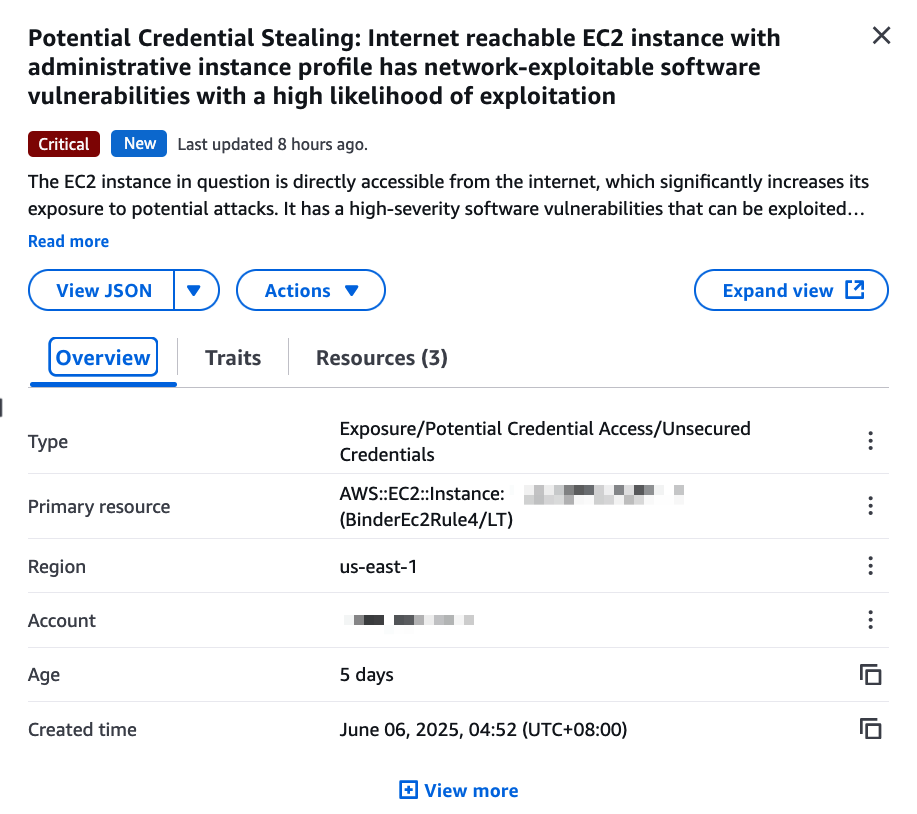
Task: Open the View JSON dropdown arrow
Action: [195, 290]
